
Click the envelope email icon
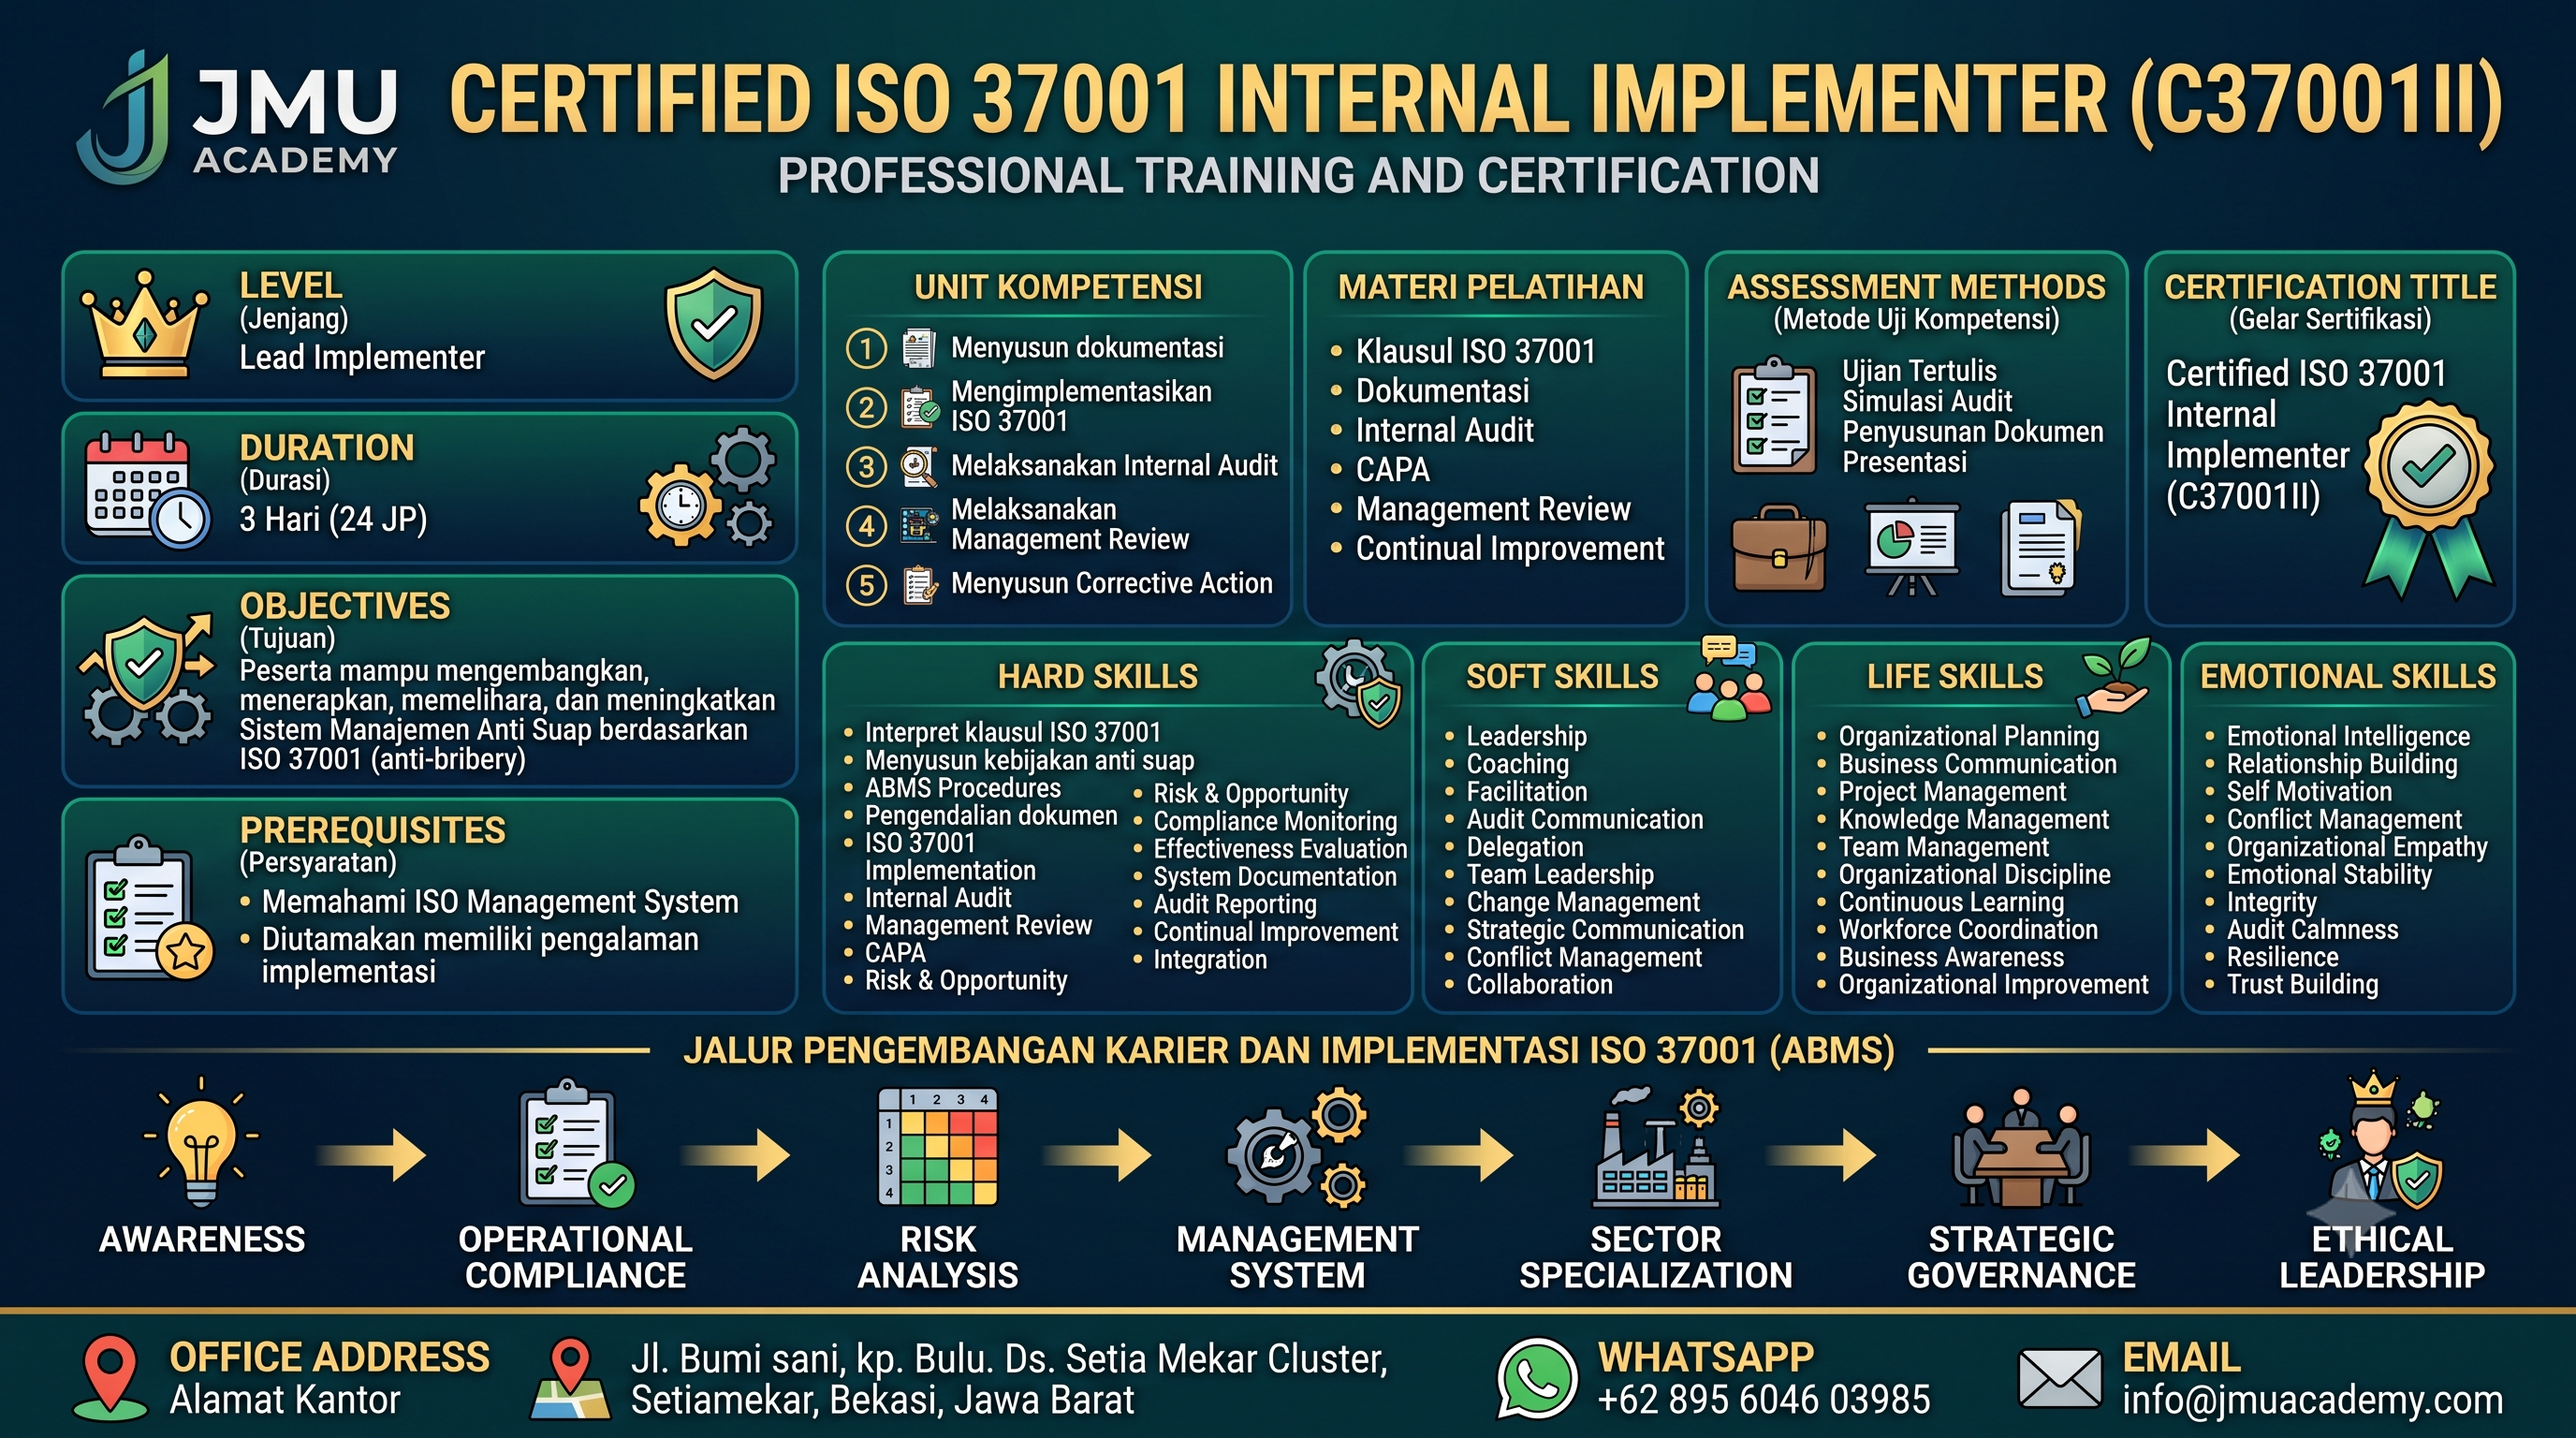click(2060, 1378)
